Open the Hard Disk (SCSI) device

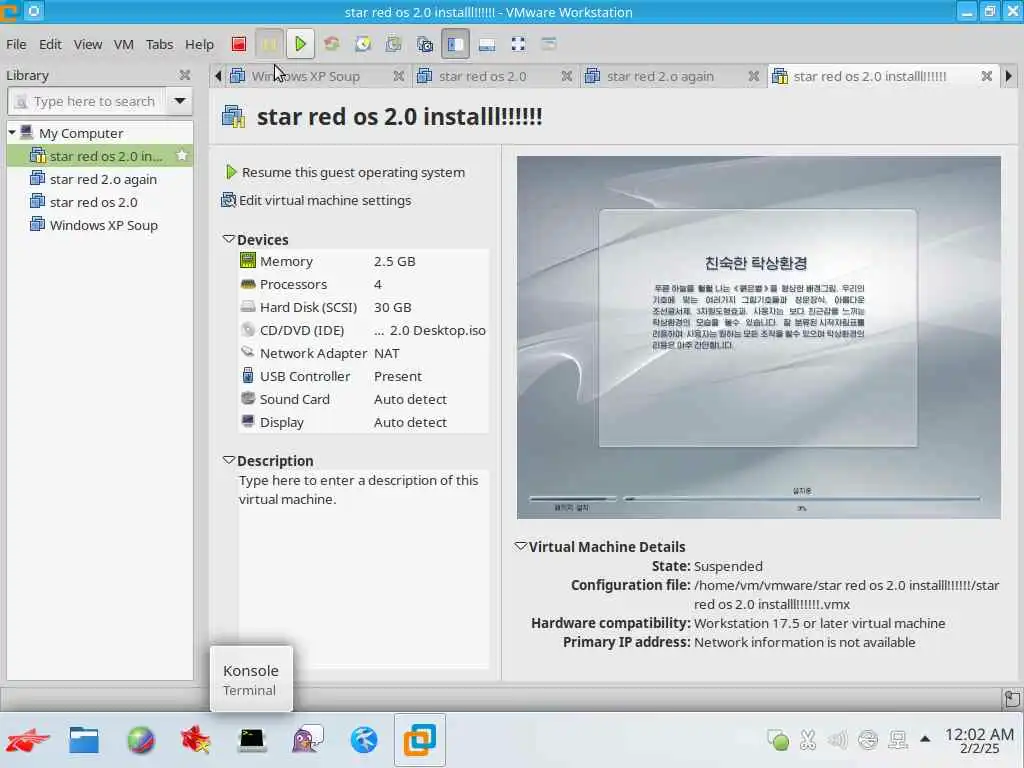coord(363,307)
